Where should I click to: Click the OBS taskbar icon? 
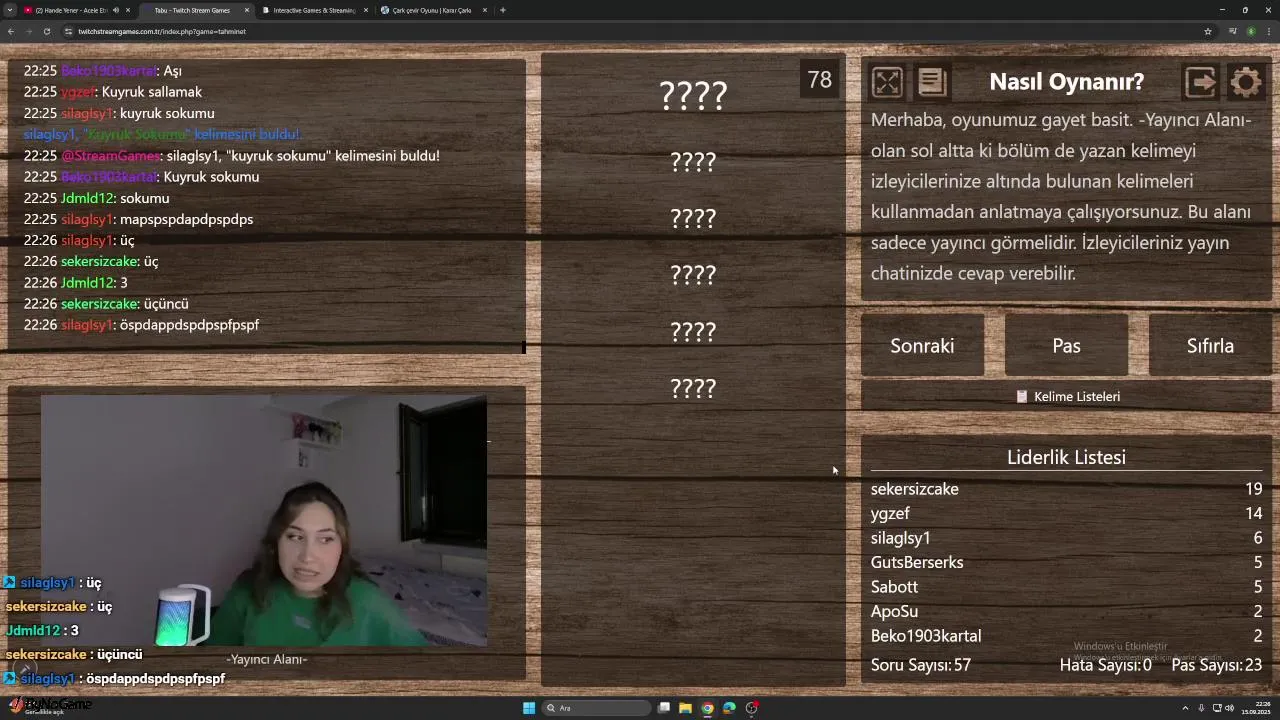[752, 708]
